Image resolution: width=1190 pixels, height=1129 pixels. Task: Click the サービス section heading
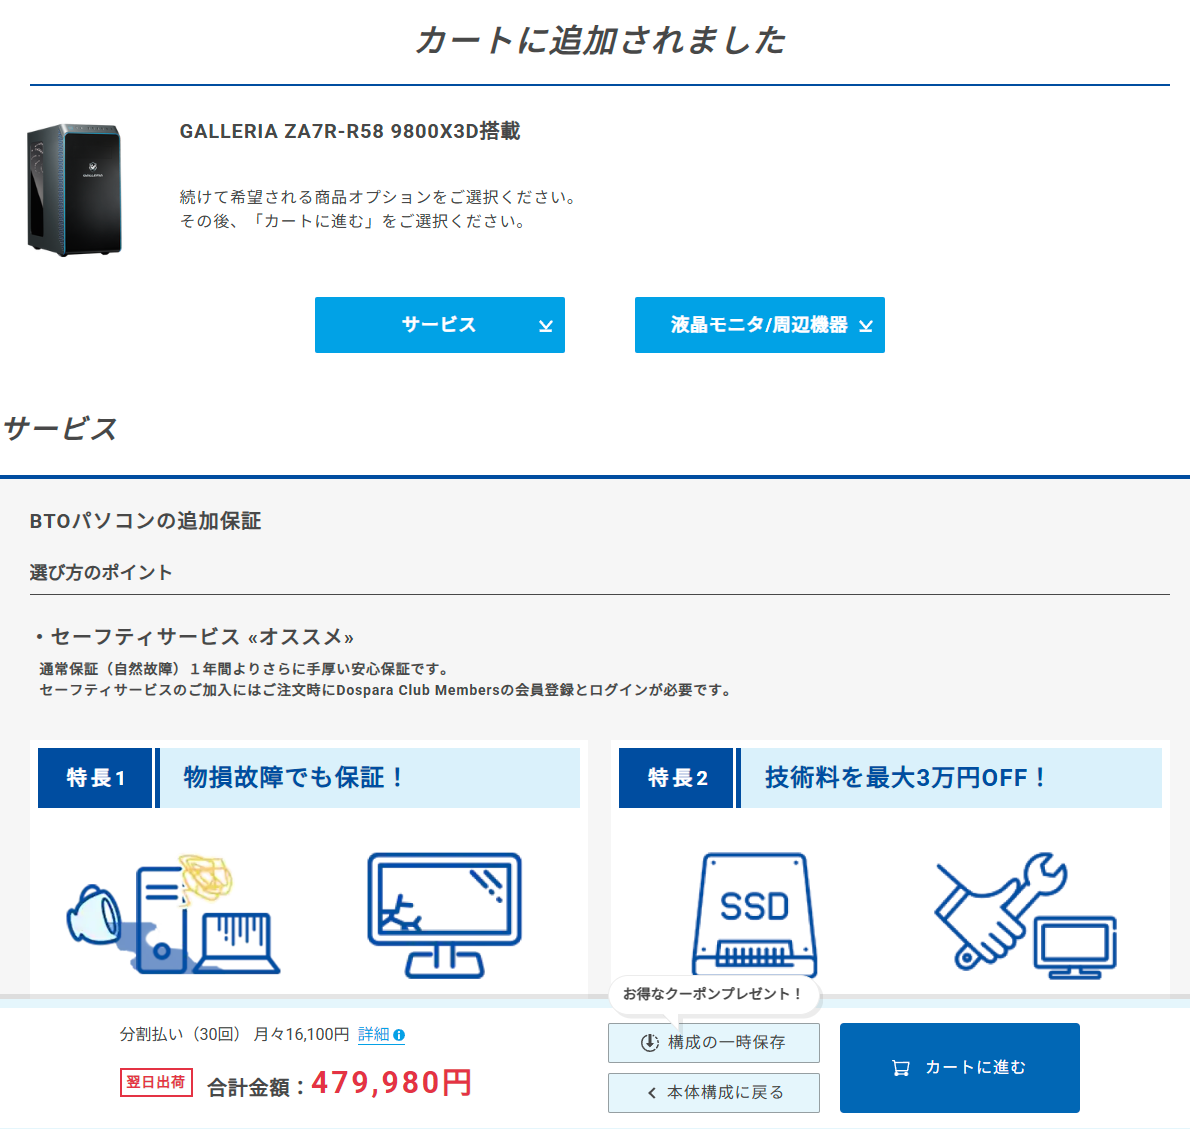point(60,429)
